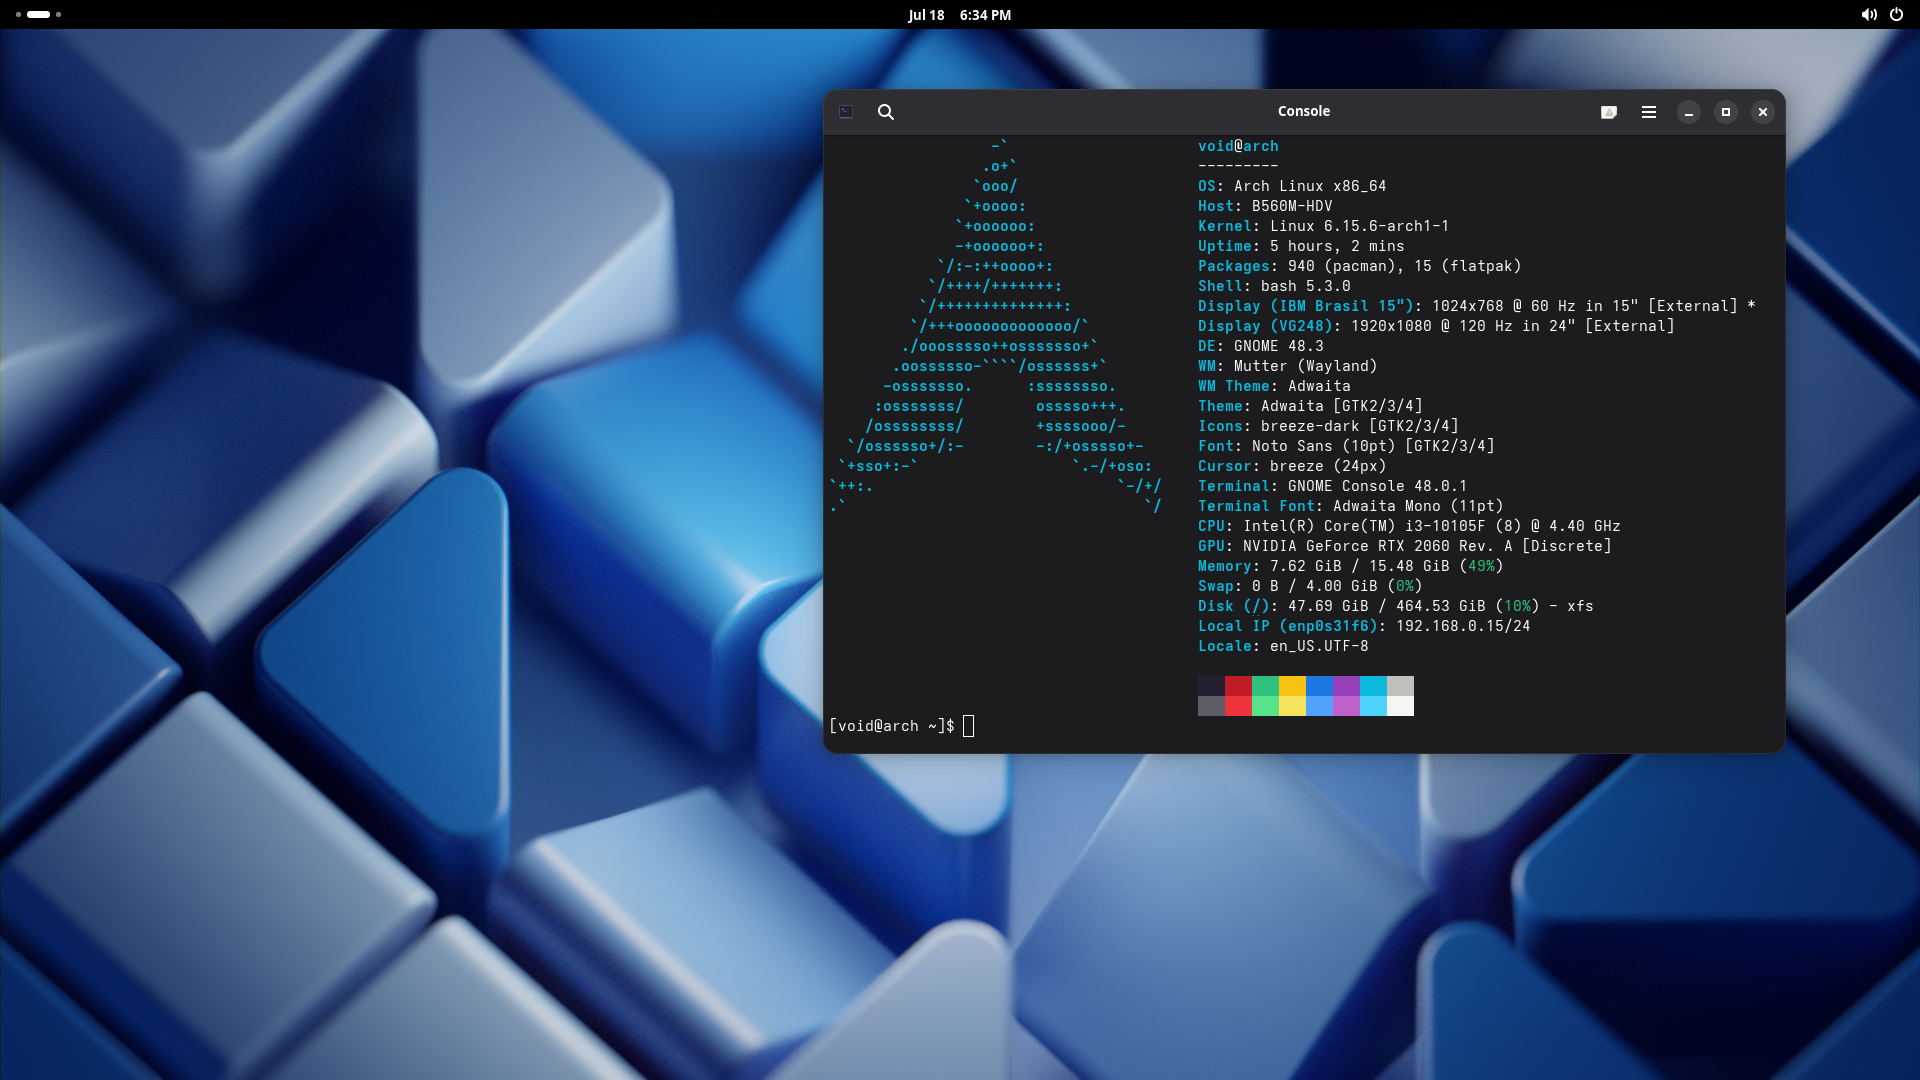This screenshot has height=1080, width=1920.
Task: Maximize the Console window
Action: (1726, 112)
